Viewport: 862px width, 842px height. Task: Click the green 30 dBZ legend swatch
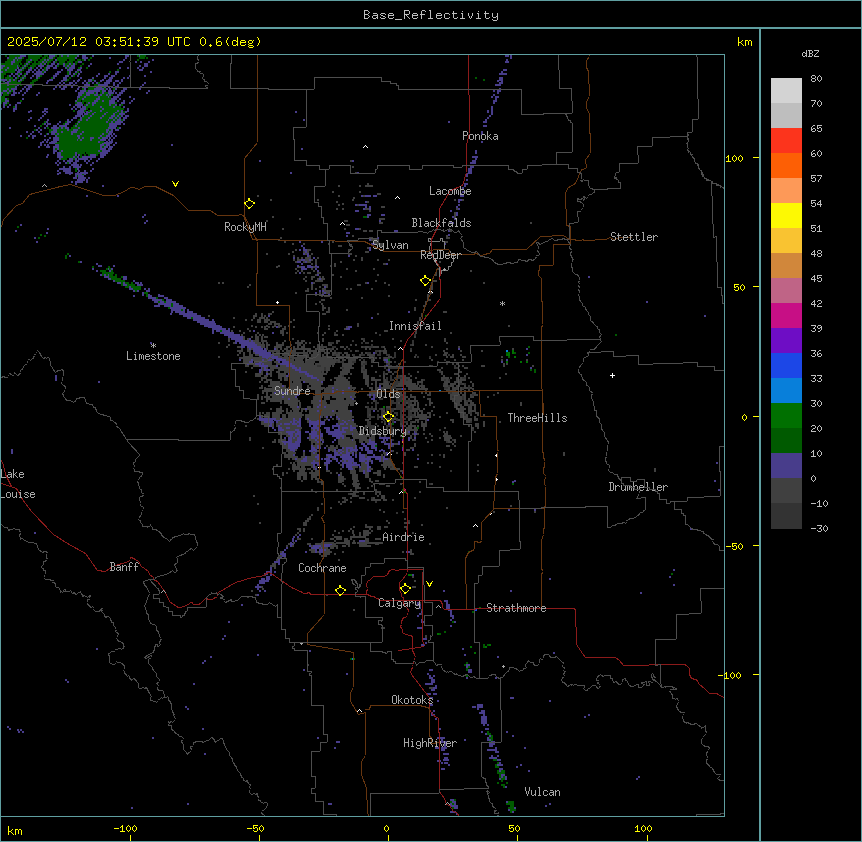[x=786, y=416]
